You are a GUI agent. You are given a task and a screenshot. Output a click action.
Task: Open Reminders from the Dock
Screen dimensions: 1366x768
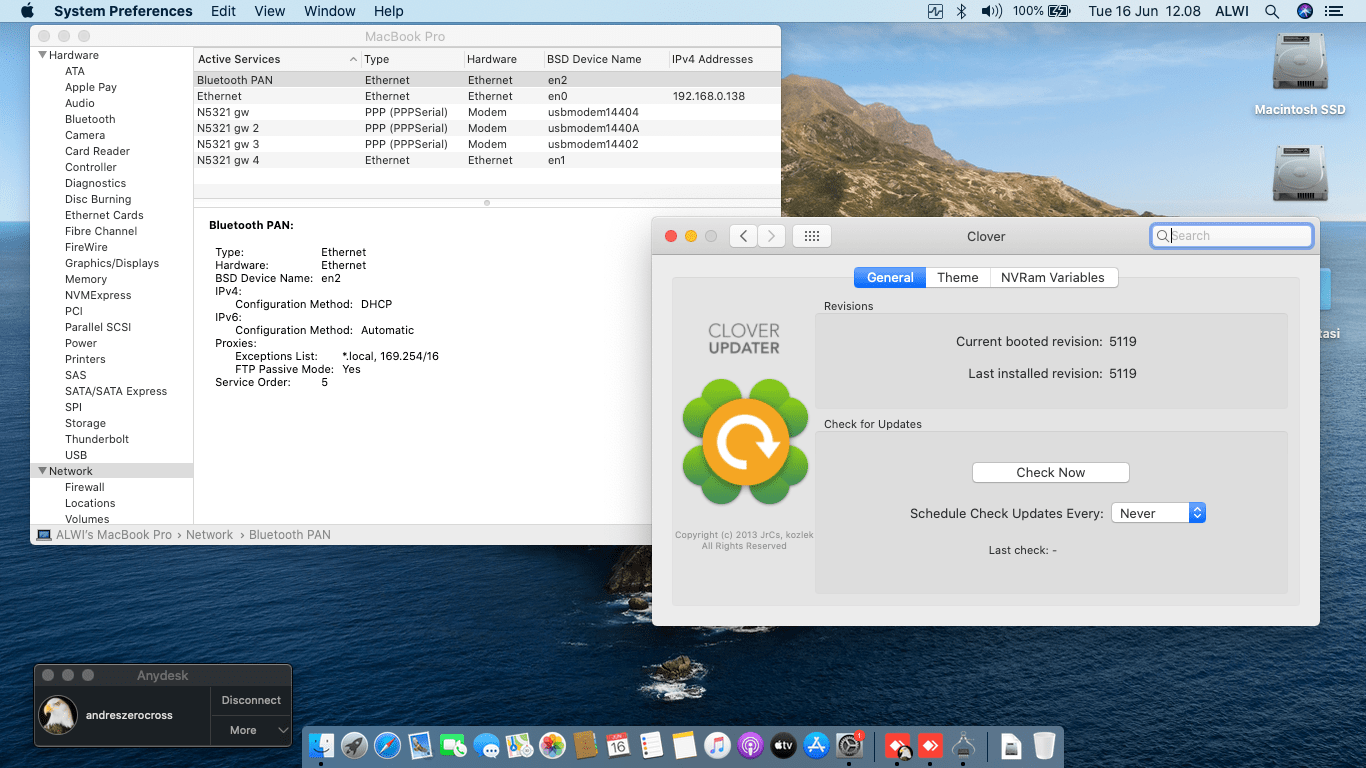click(x=651, y=745)
